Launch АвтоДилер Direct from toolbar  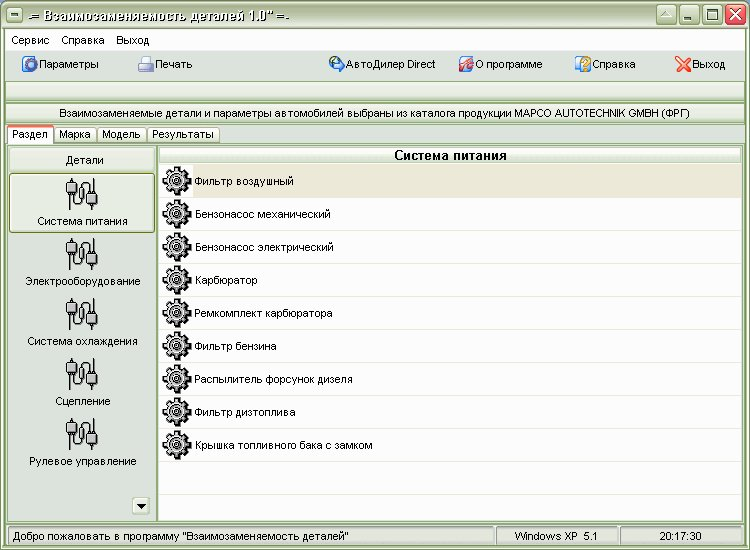(x=337, y=64)
